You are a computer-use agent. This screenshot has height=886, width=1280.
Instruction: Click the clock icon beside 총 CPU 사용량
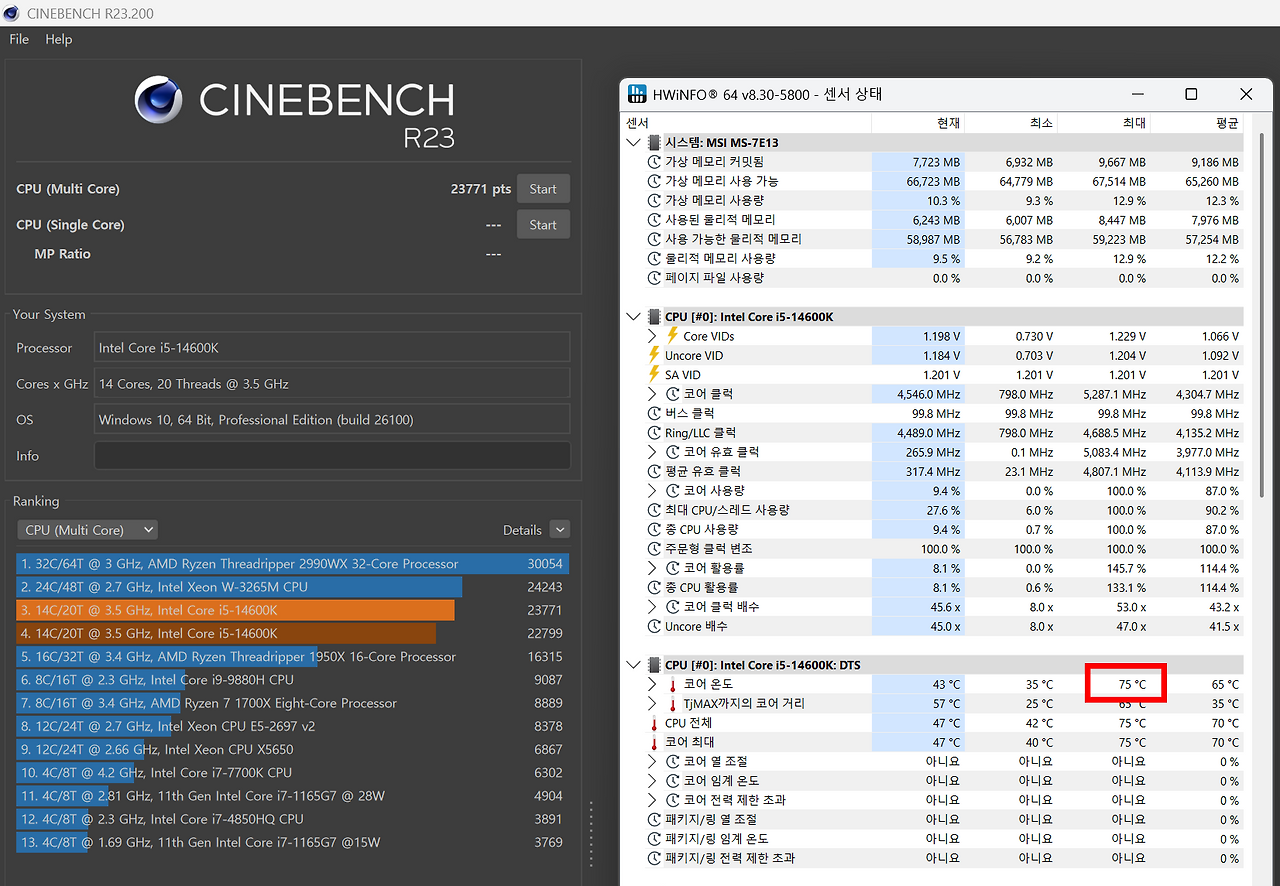coord(654,529)
